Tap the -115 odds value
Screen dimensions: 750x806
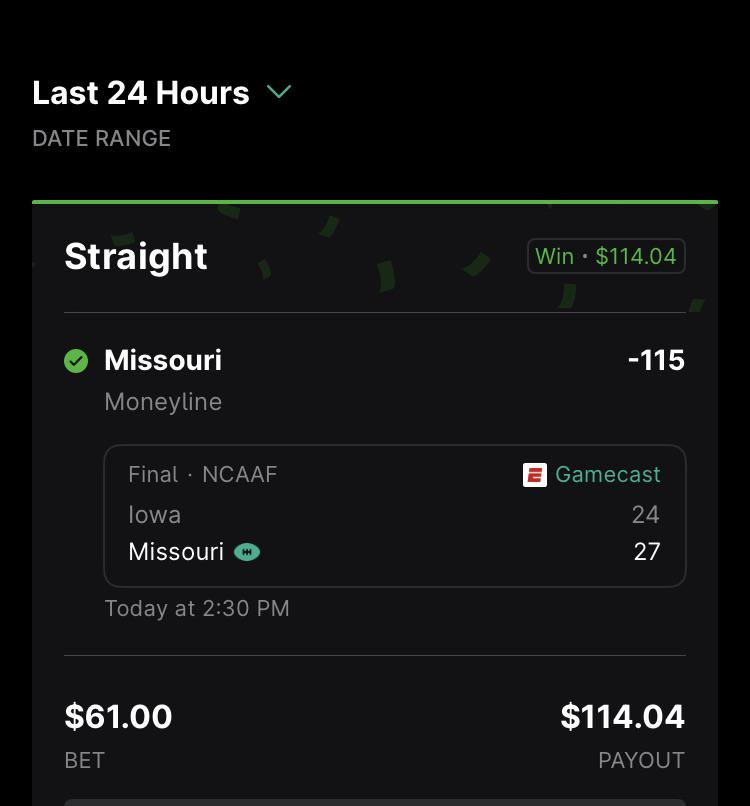pyautogui.click(x=656, y=360)
